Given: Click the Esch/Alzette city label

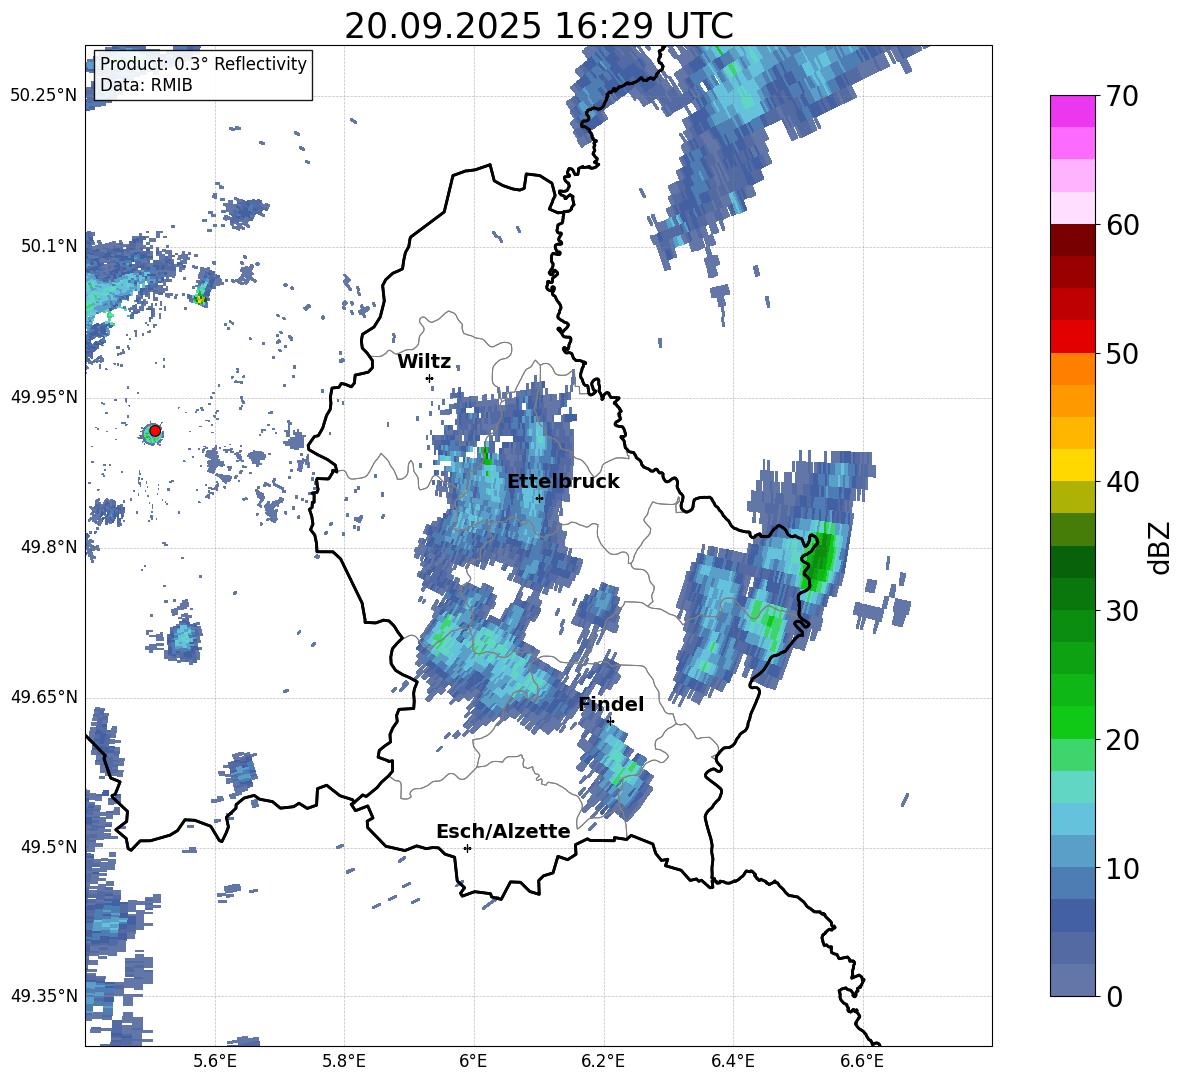Looking at the screenshot, I should (x=503, y=832).
